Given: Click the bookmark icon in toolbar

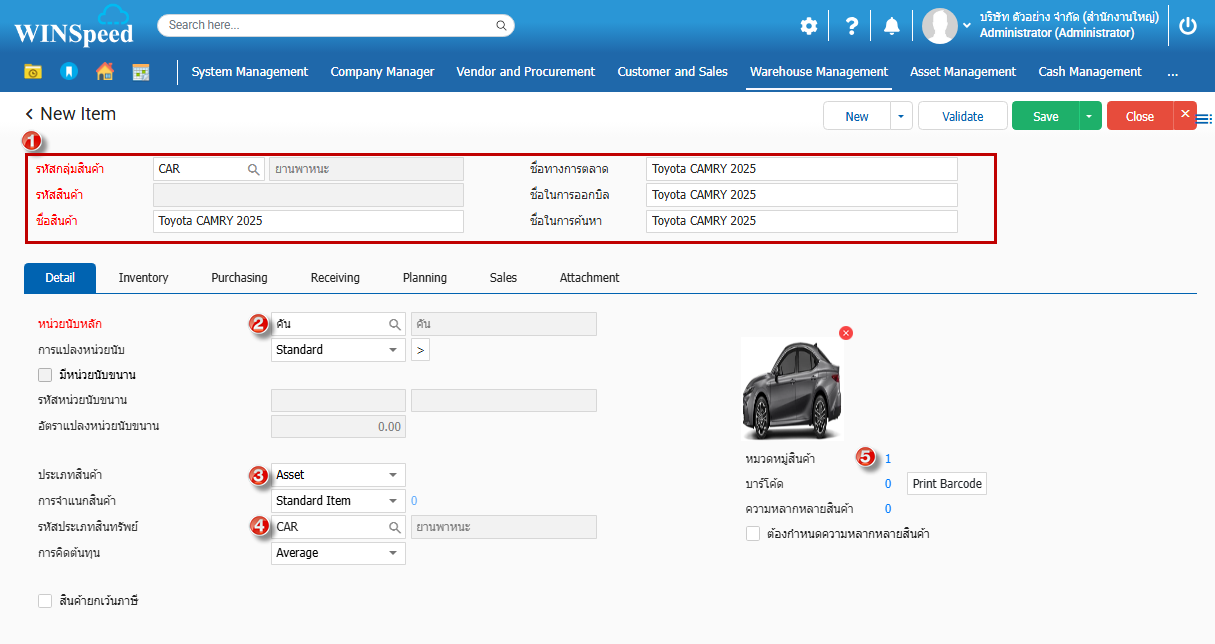Looking at the screenshot, I should pos(68,72).
